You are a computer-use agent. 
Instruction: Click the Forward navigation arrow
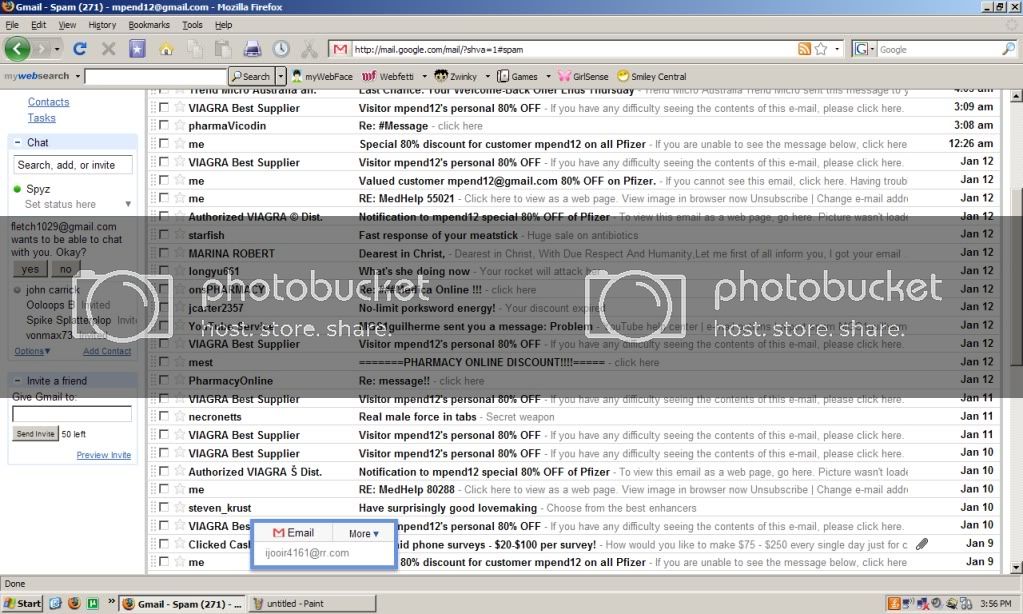(41, 49)
